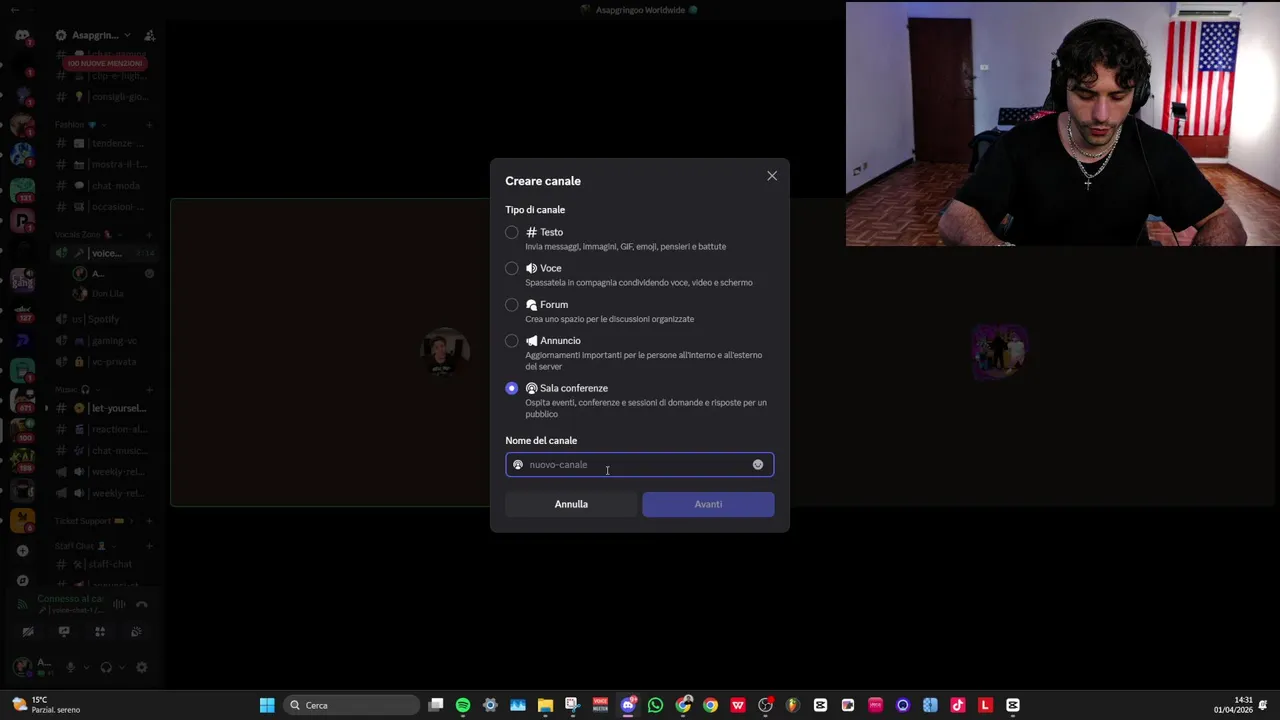Screen dimensions: 1280x720
Task: Toggle noise suppression in voice panel
Action: (119, 604)
